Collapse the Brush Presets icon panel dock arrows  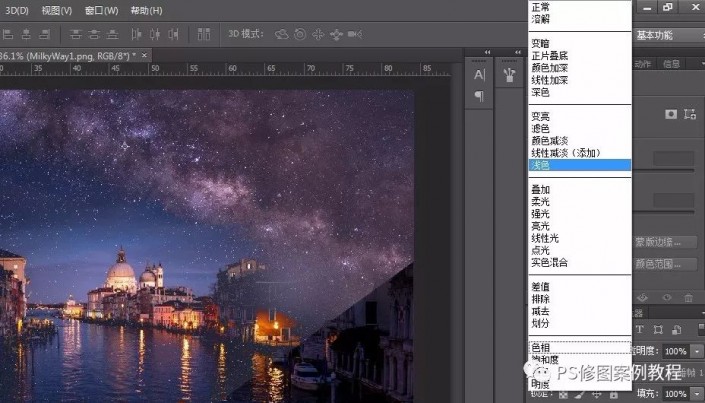click(518, 52)
